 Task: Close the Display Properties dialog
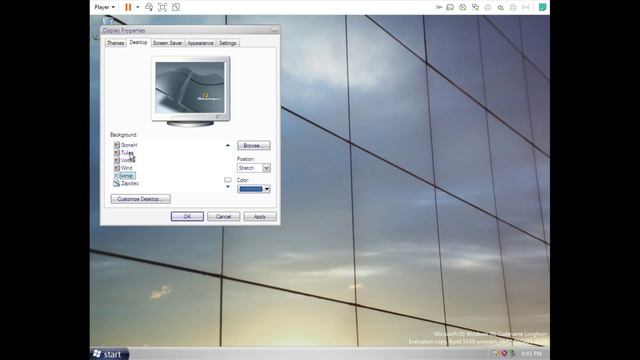click(x=275, y=30)
